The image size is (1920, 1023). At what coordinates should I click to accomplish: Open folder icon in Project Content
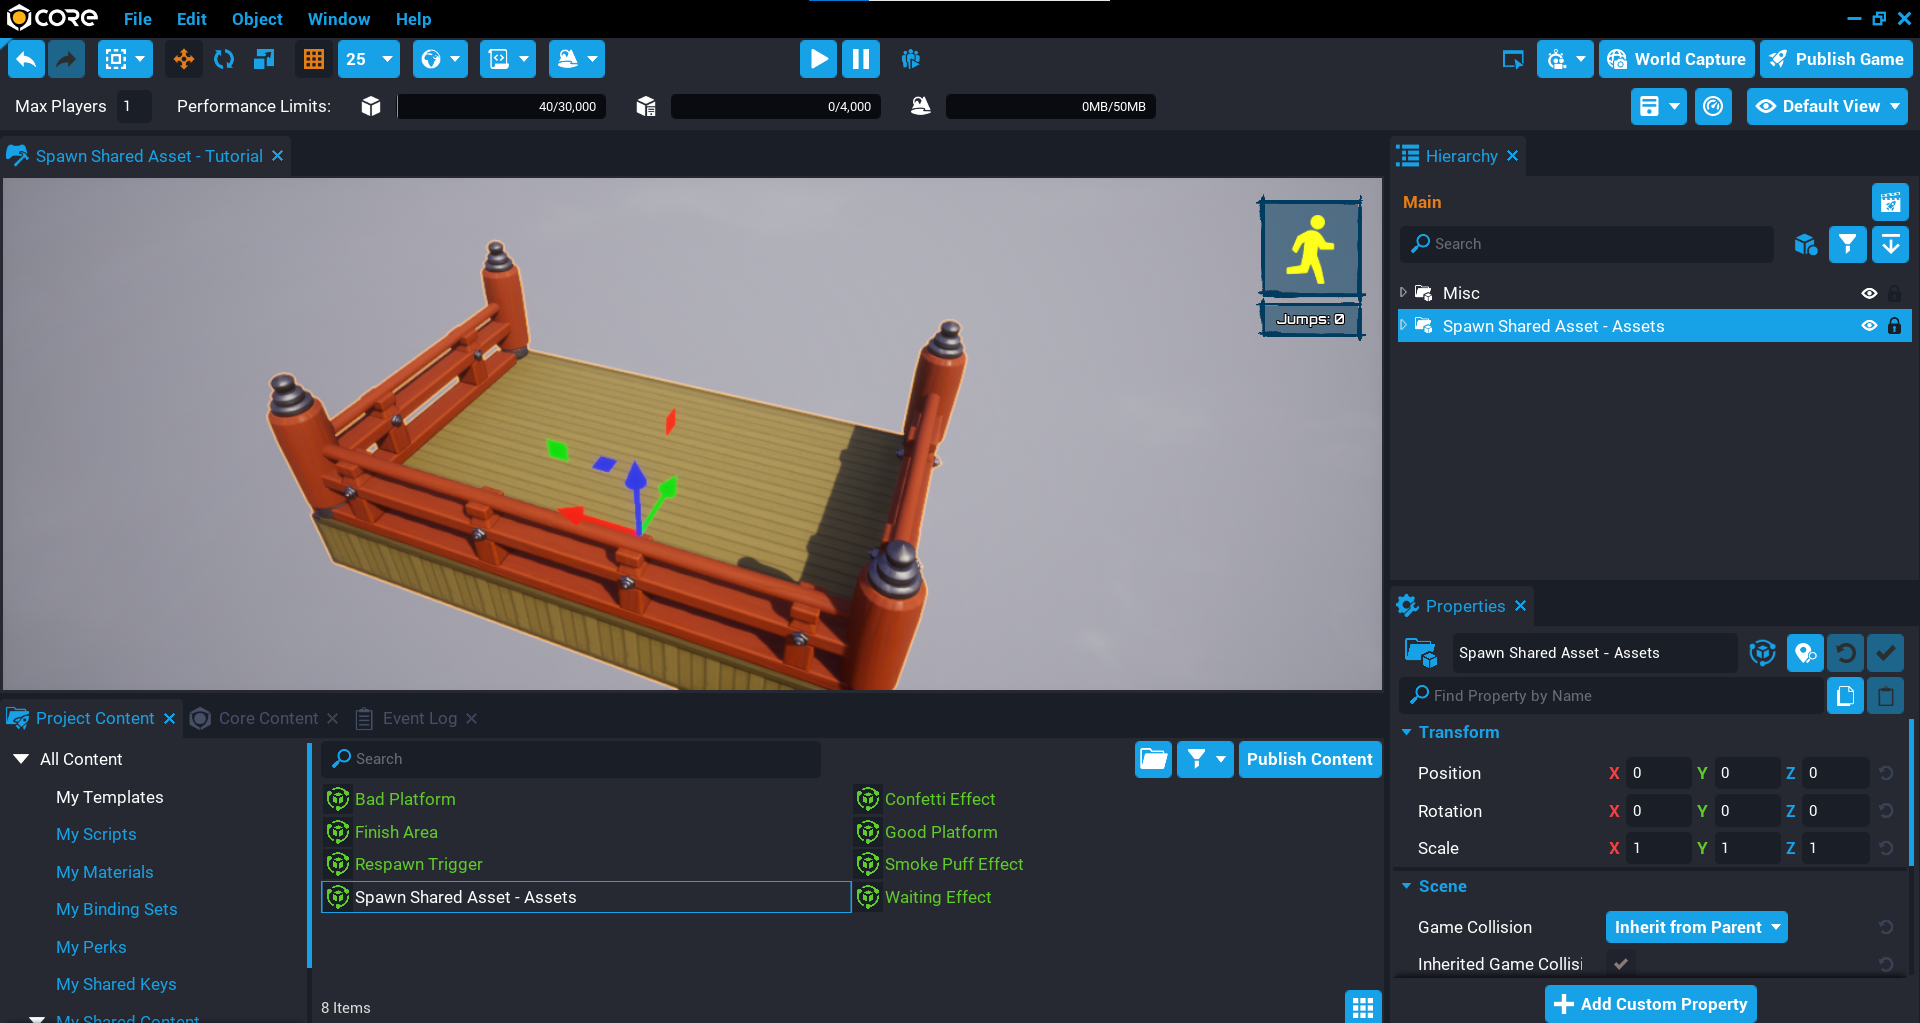click(1153, 759)
